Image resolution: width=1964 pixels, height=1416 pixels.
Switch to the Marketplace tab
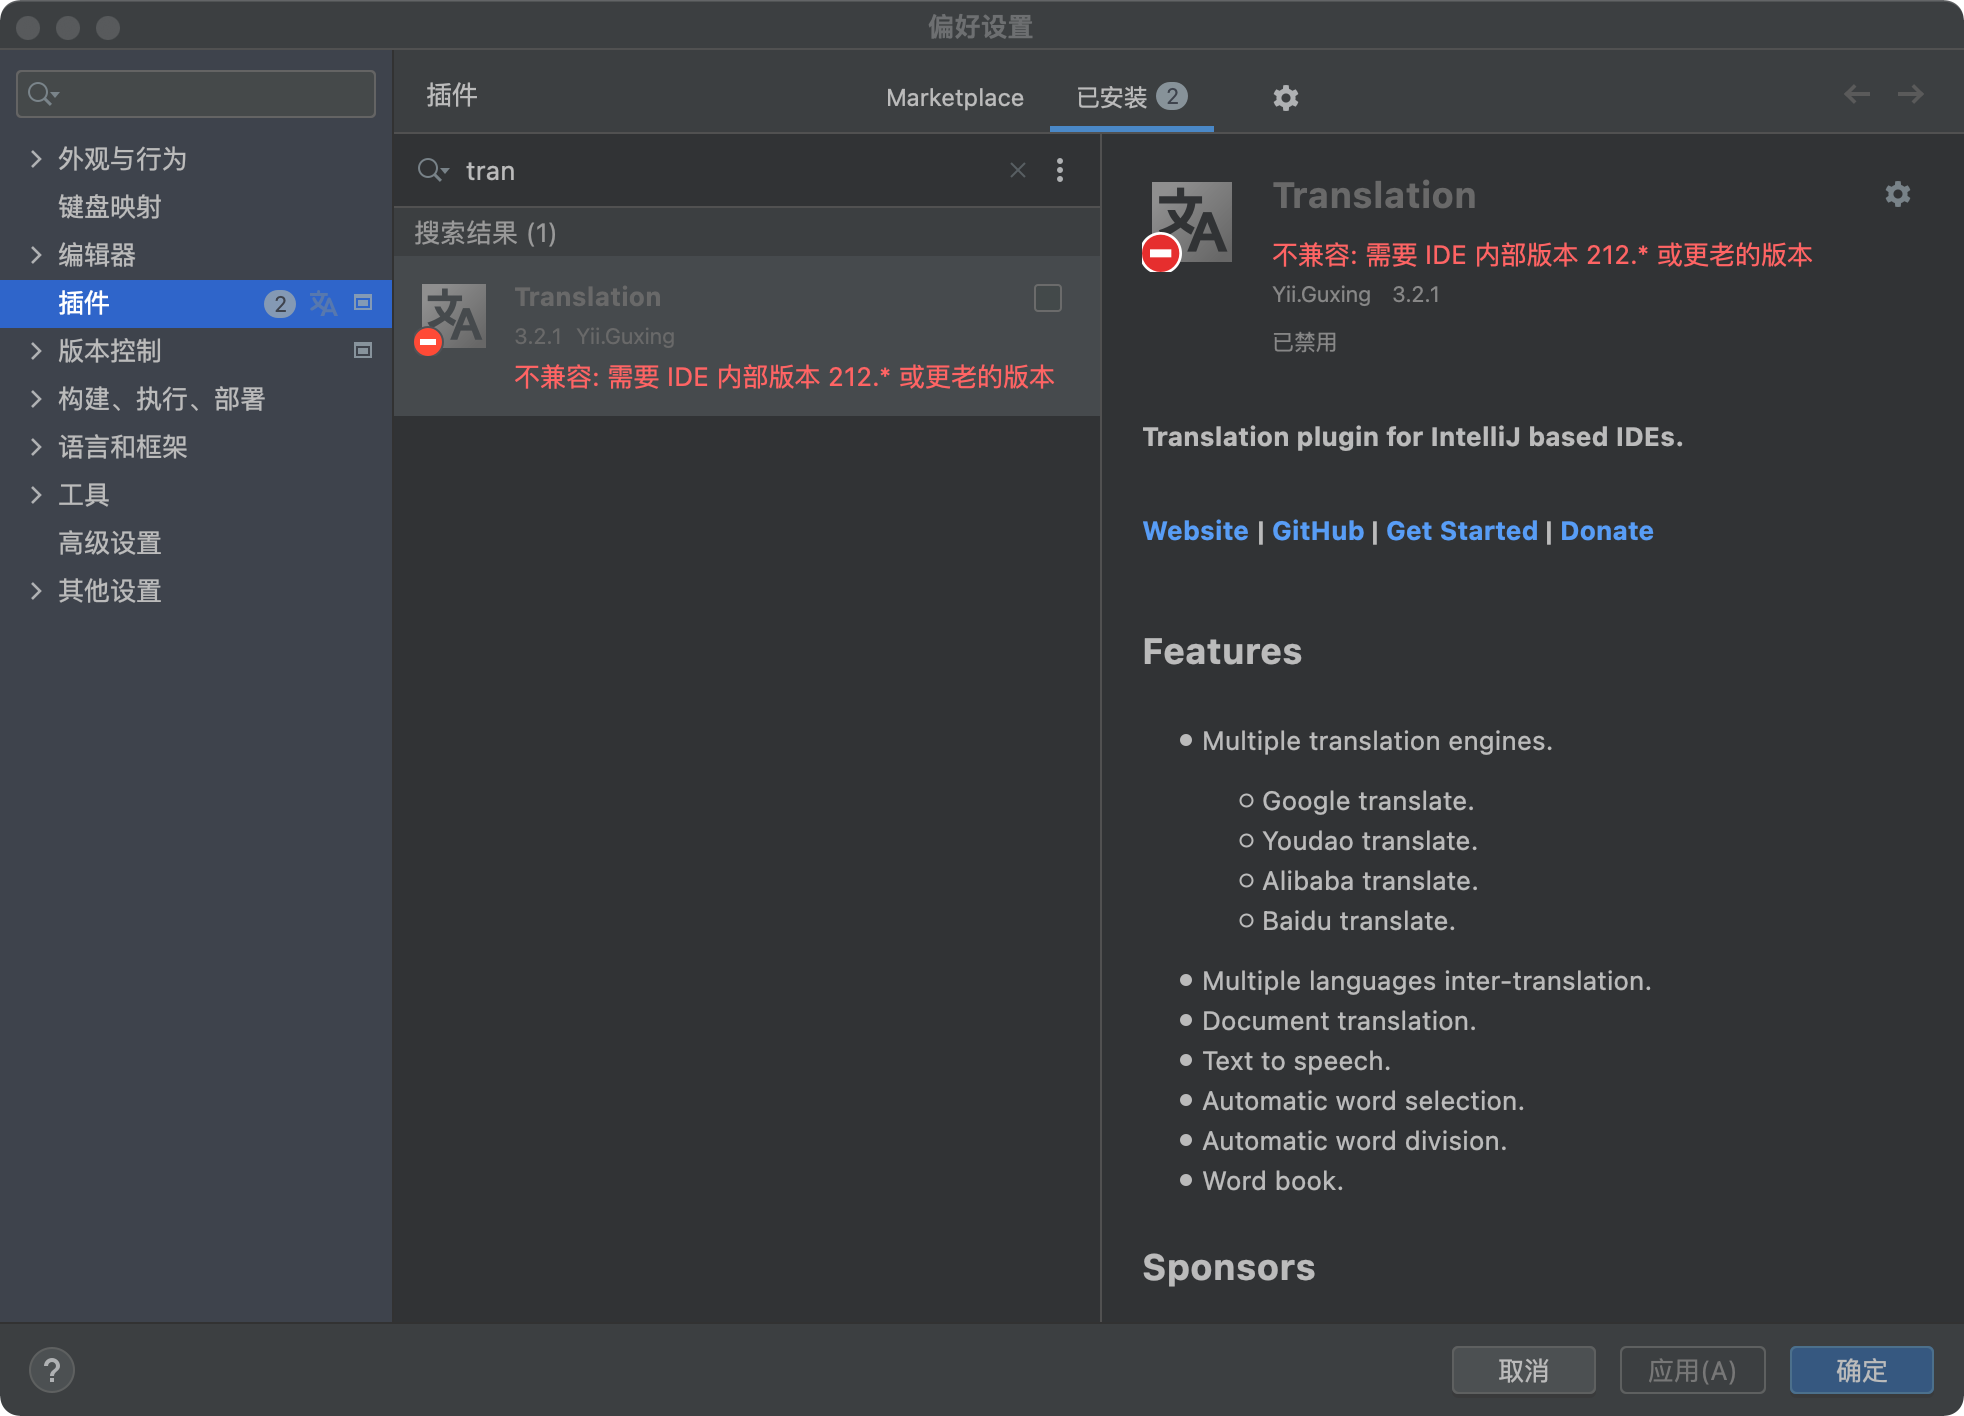pos(953,97)
